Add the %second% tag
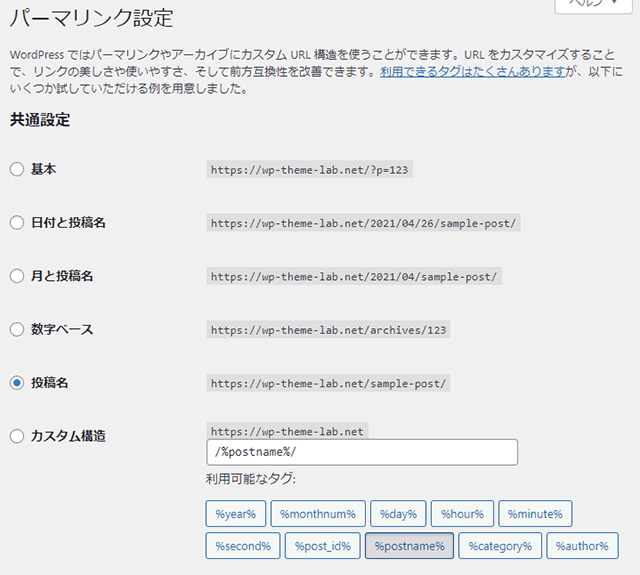This screenshot has height=575, width=640. [x=243, y=546]
